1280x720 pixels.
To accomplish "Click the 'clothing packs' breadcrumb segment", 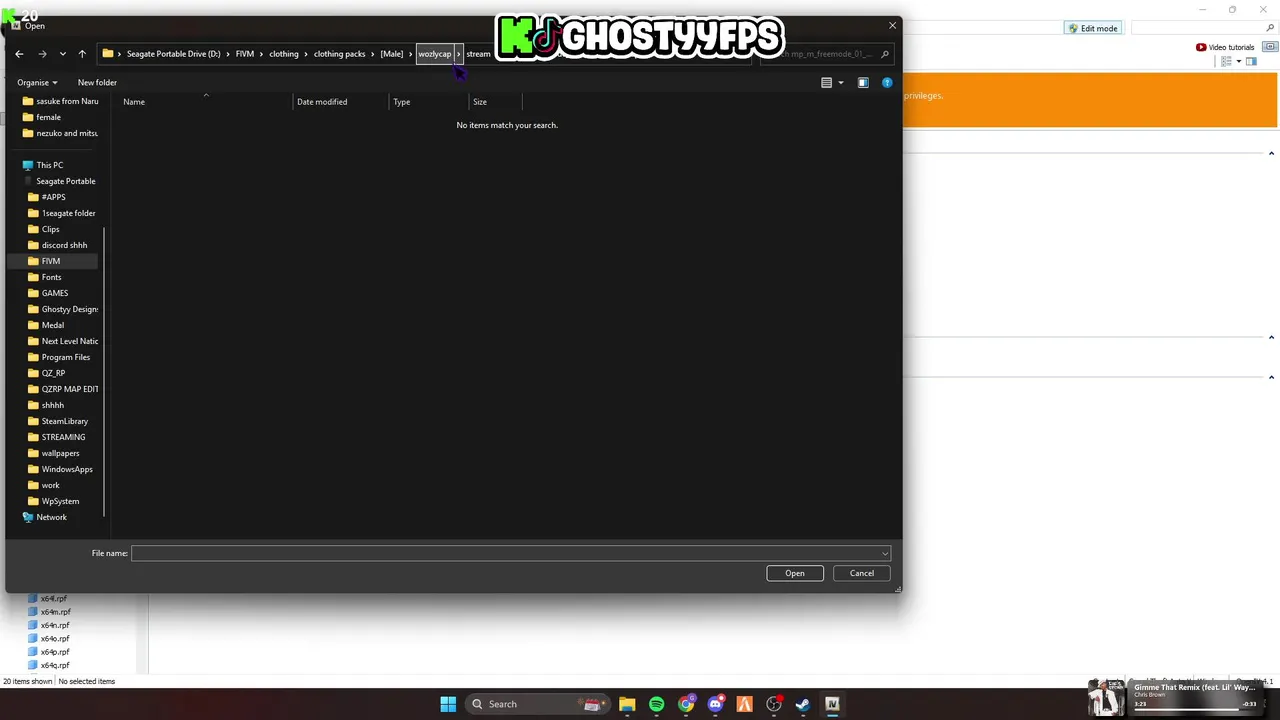I will (339, 54).
